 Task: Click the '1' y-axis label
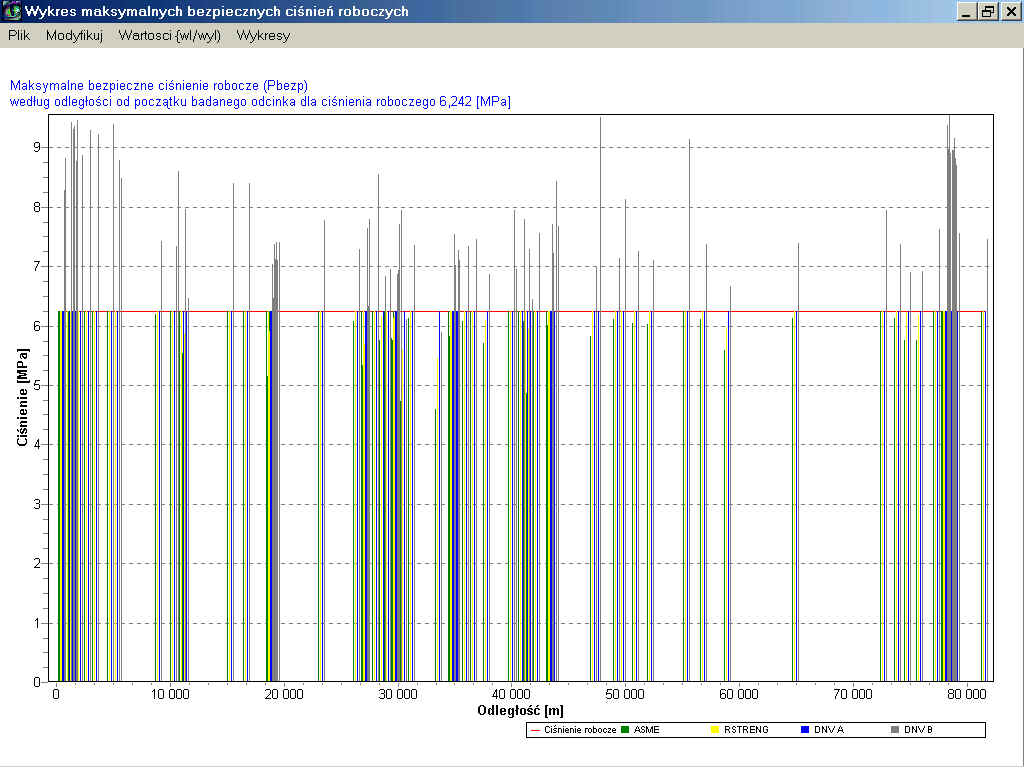(x=37, y=623)
